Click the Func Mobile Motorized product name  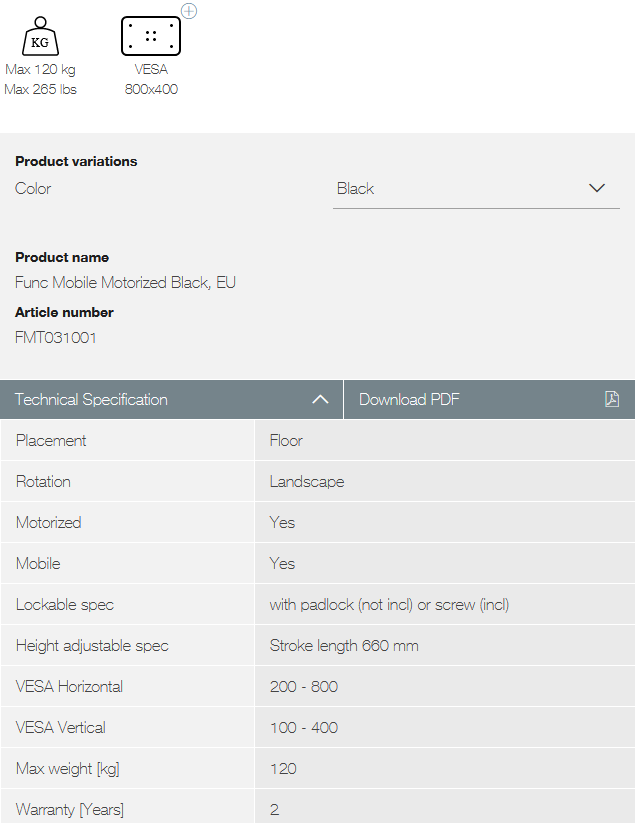tap(125, 282)
